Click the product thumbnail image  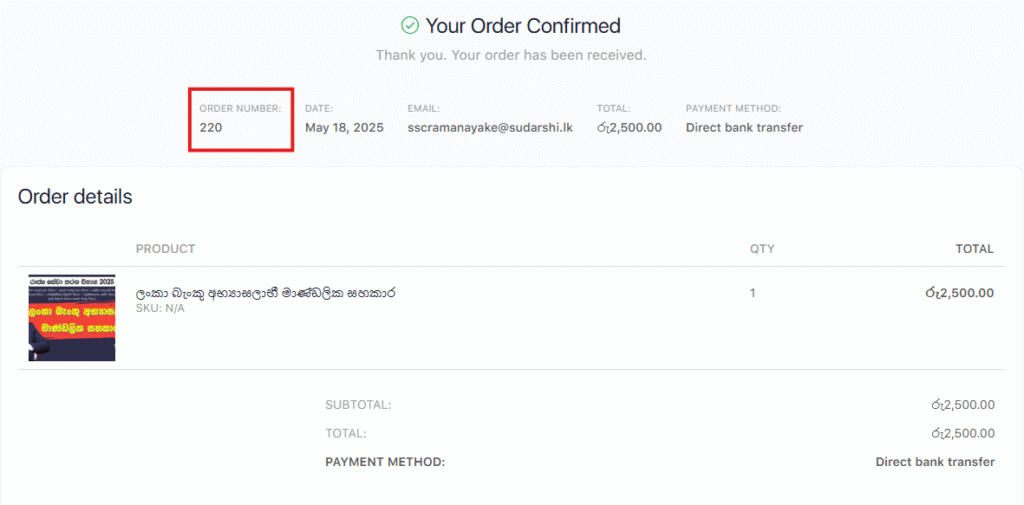[72, 318]
